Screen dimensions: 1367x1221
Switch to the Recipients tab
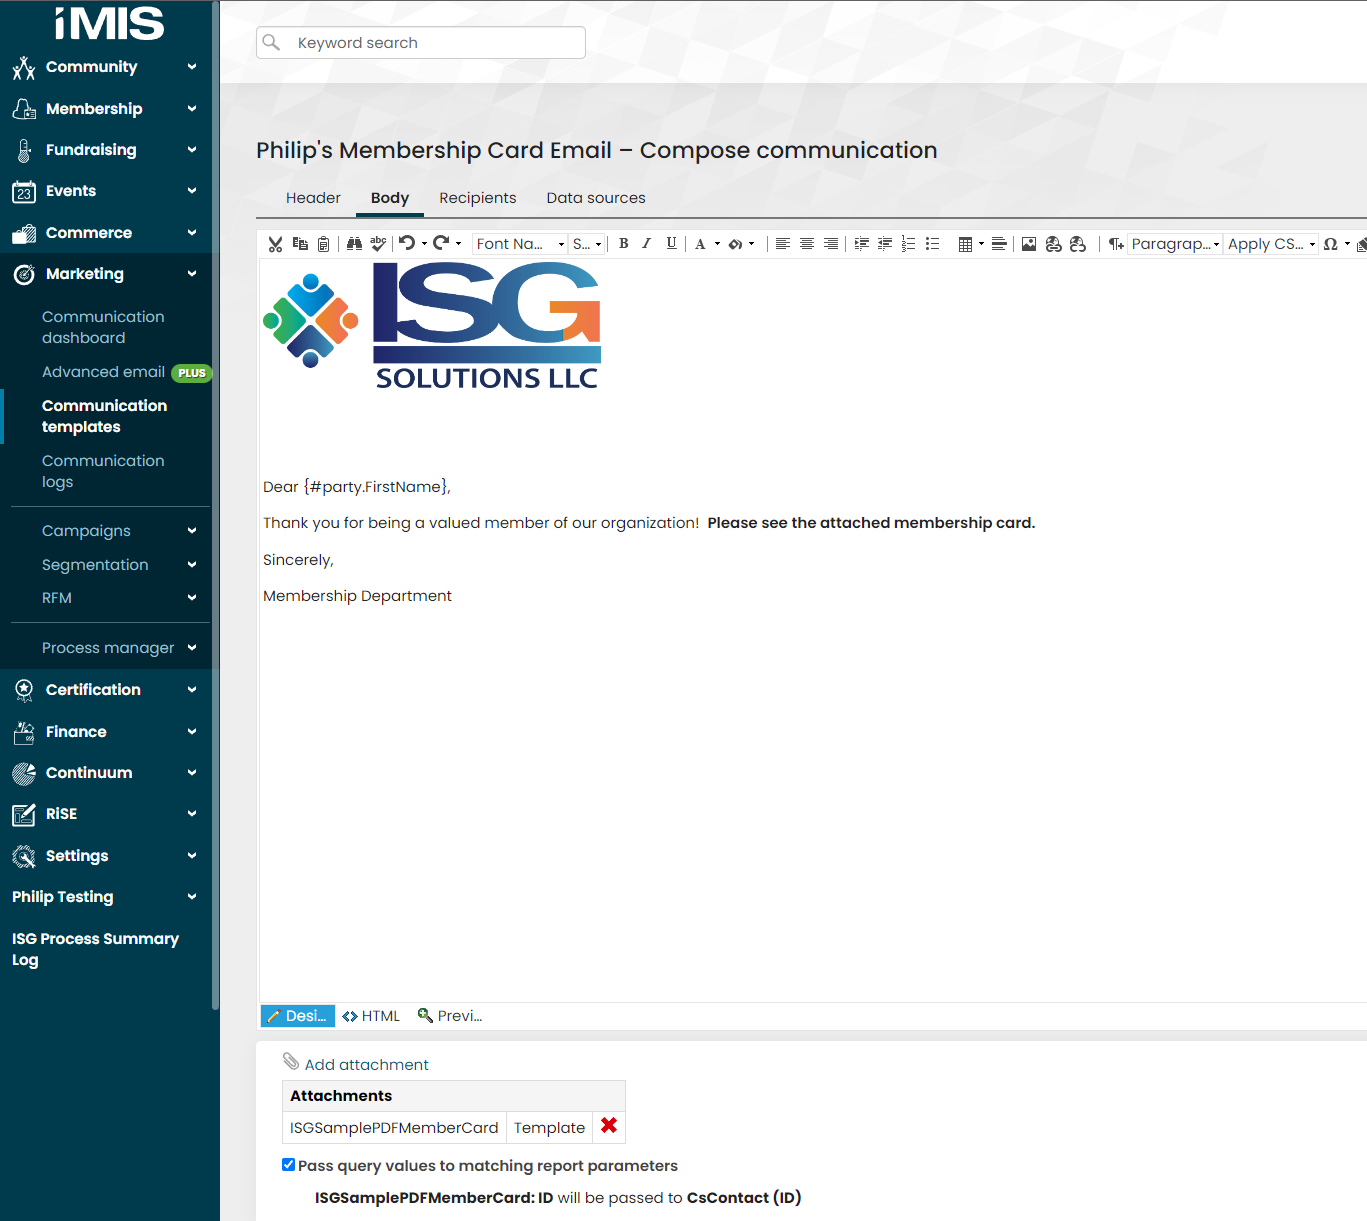(477, 198)
